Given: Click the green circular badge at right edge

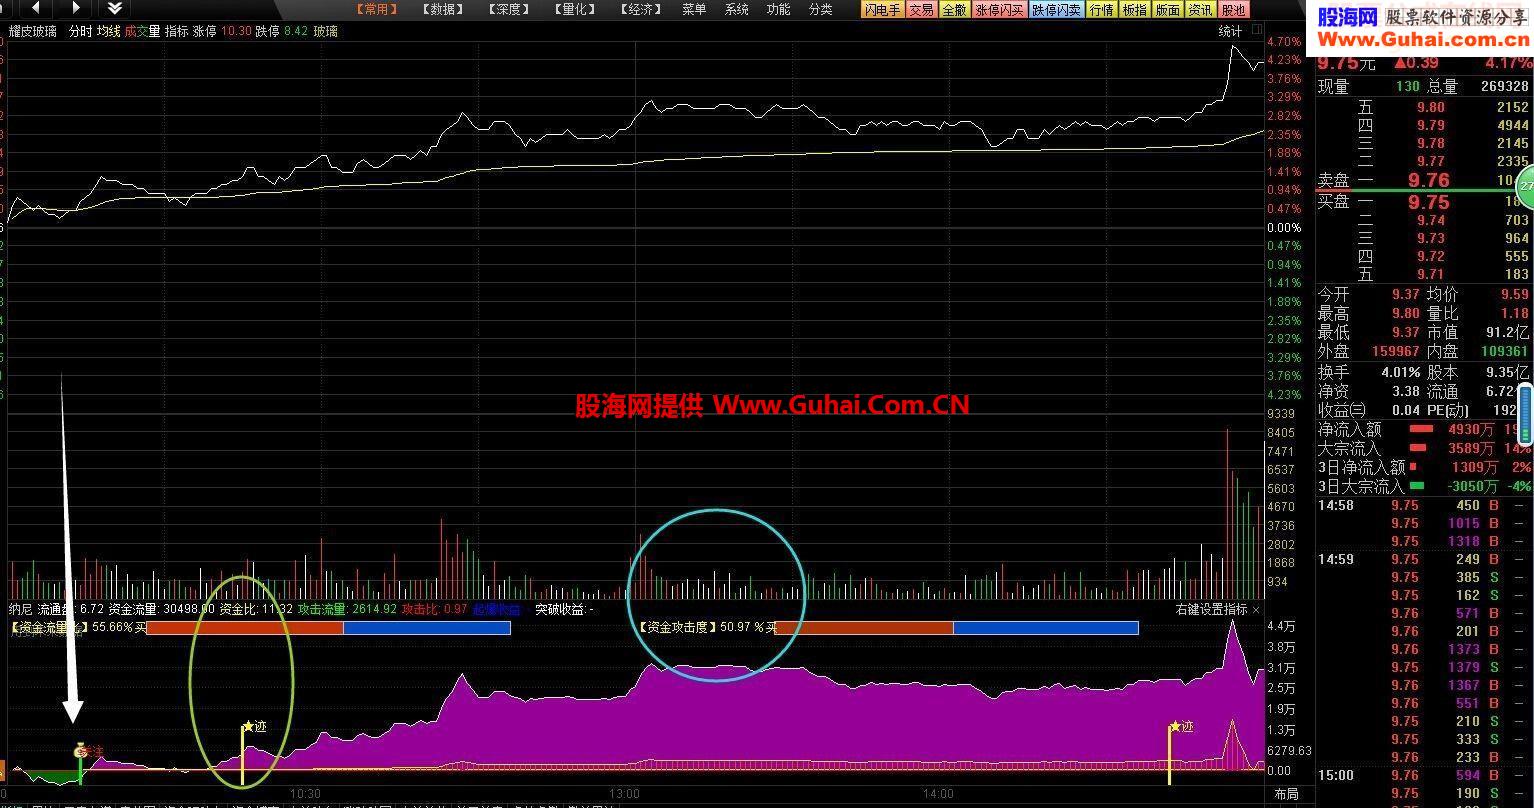Looking at the screenshot, I should (x=1526, y=186).
